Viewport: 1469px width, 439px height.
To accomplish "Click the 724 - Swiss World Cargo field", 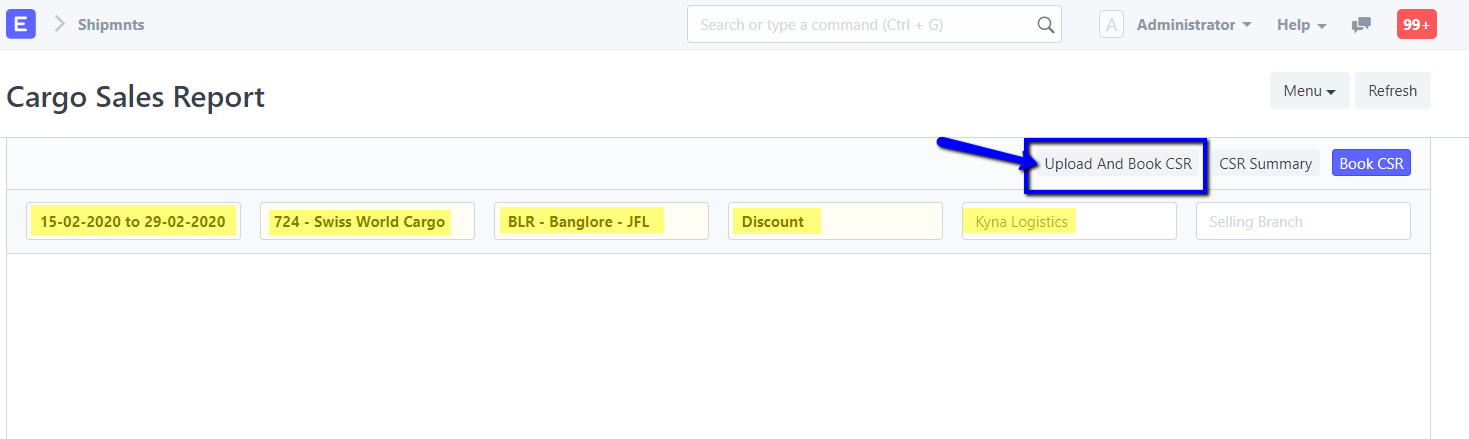I will click(367, 221).
